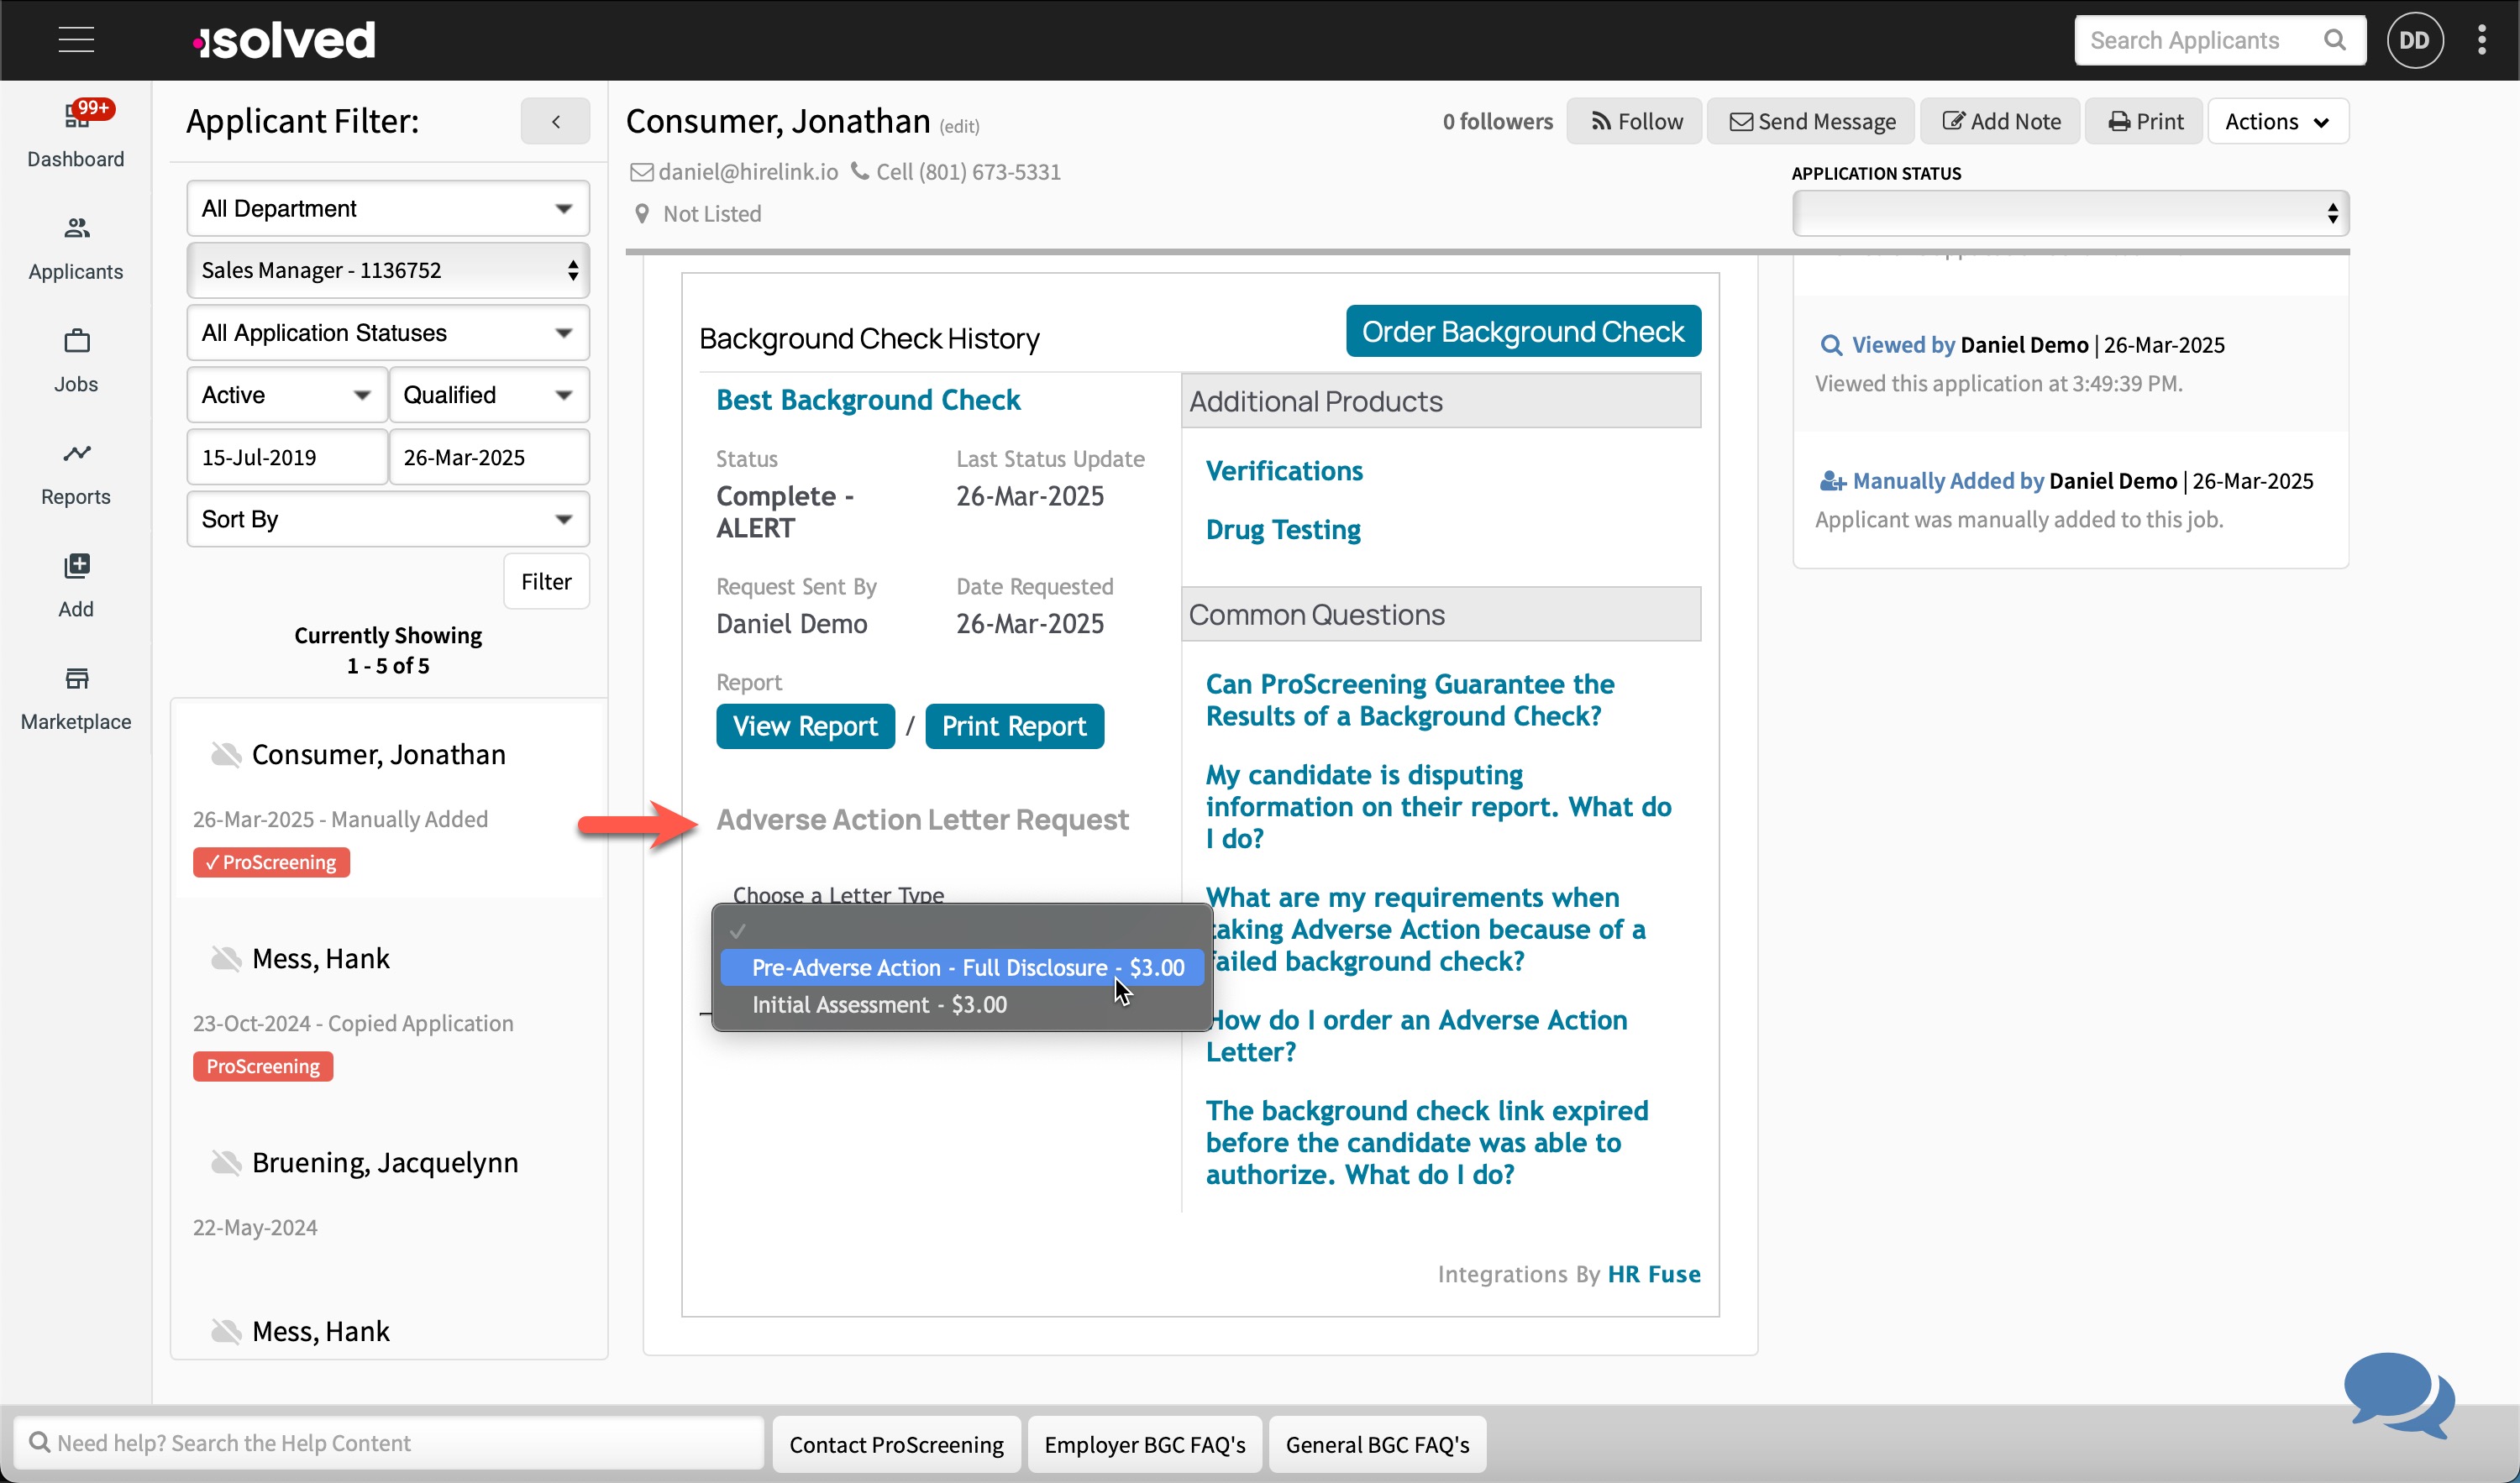Click the help content search field
This screenshot has height=1483, width=2520.
click(389, 1443)
